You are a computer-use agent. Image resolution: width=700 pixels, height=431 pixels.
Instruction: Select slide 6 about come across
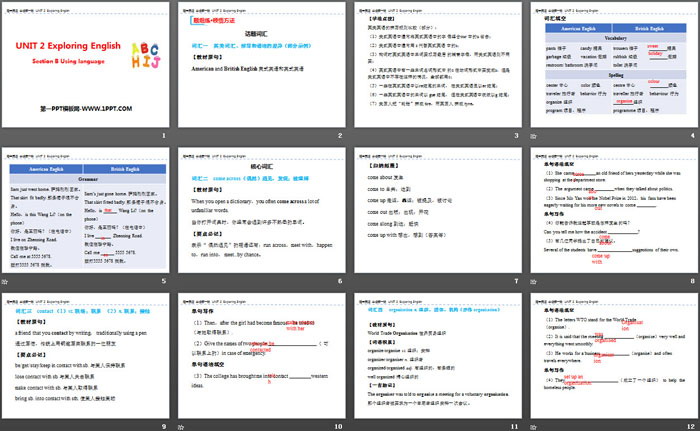click(262, 210)
